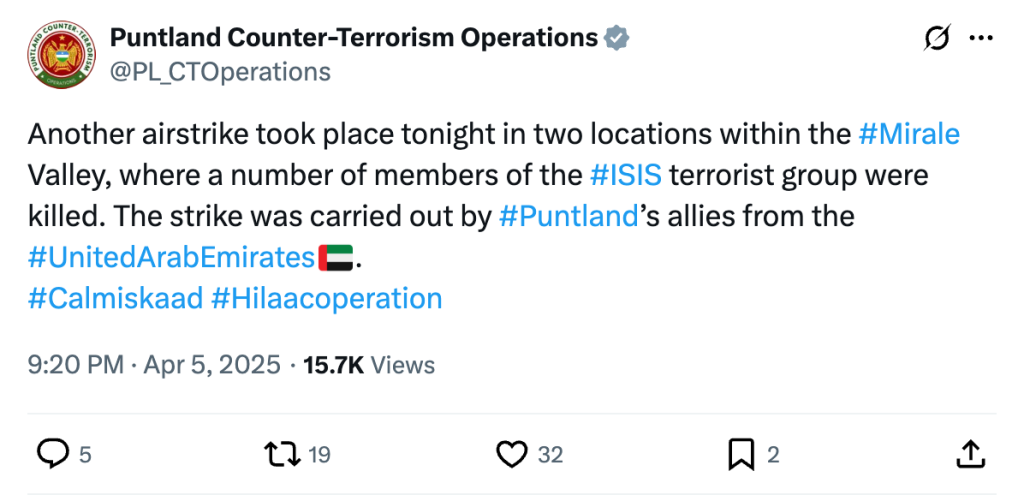Open the three-dot more options menu
This screenshot has width=1024, height=495.
click(x=982, y=38)
